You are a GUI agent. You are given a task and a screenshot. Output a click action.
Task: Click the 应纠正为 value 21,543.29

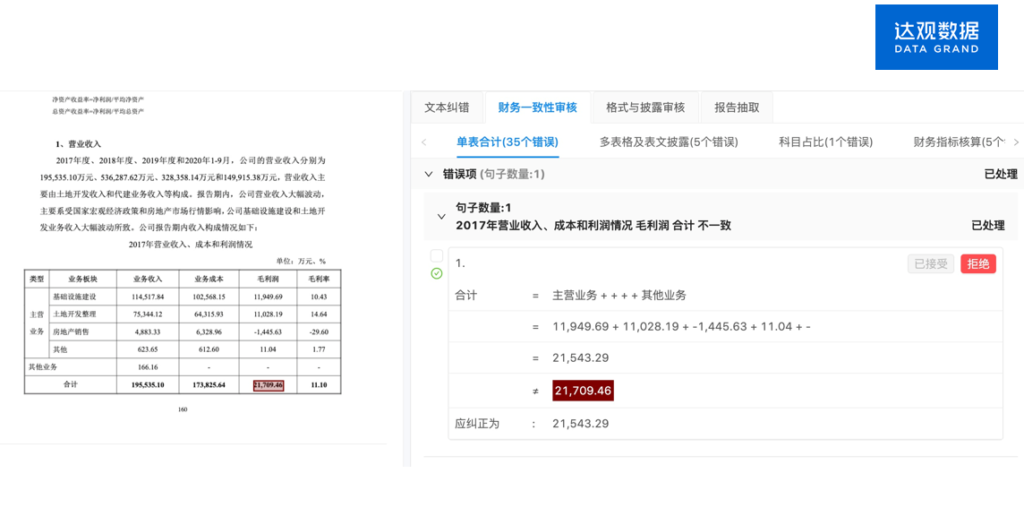(581, 423)
